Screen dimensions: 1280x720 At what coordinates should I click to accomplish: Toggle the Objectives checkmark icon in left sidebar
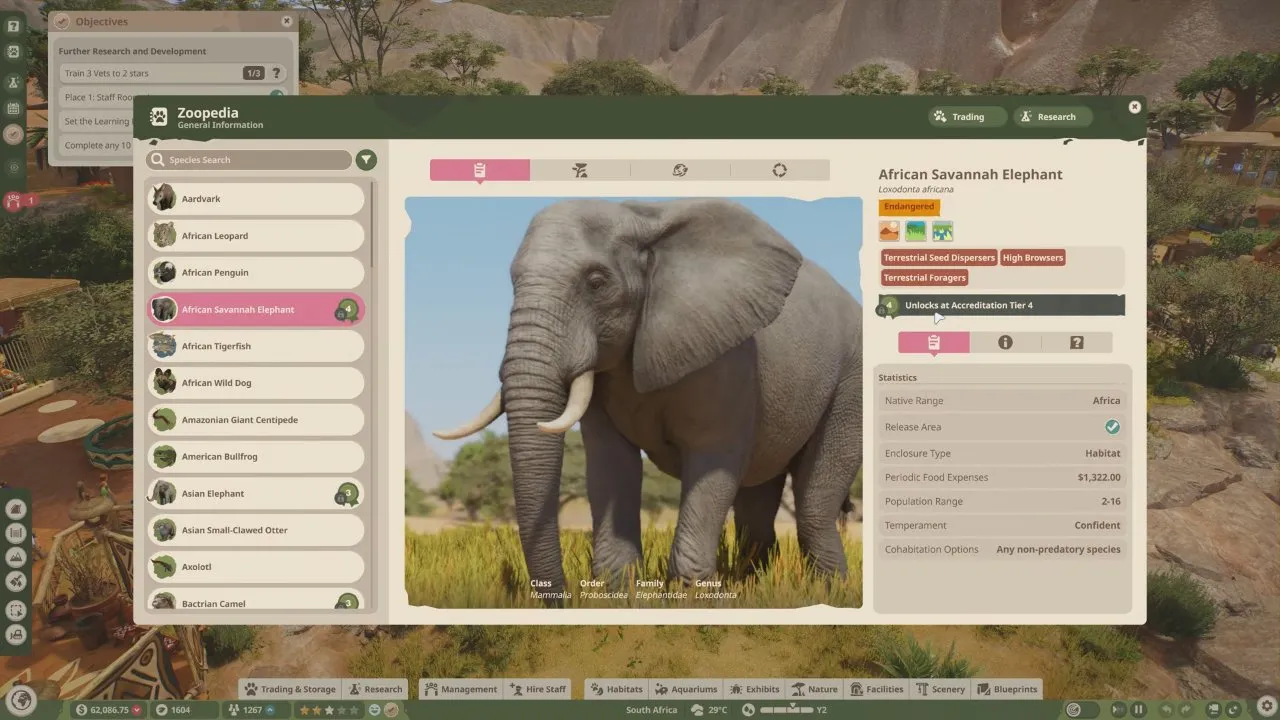click(13, 134)
